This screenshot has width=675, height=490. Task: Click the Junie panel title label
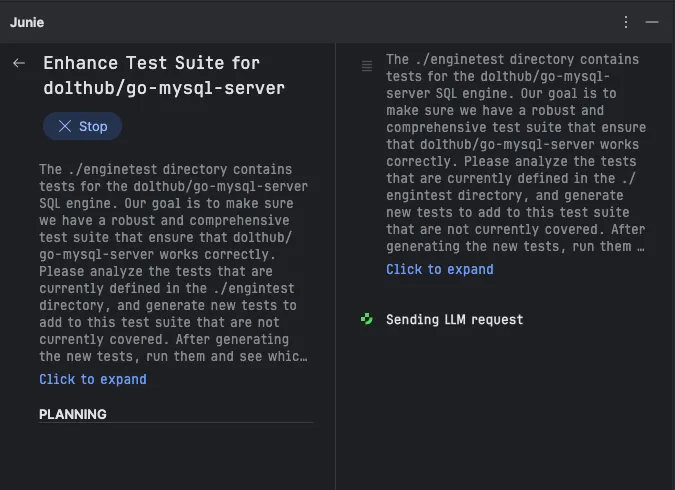27,22
